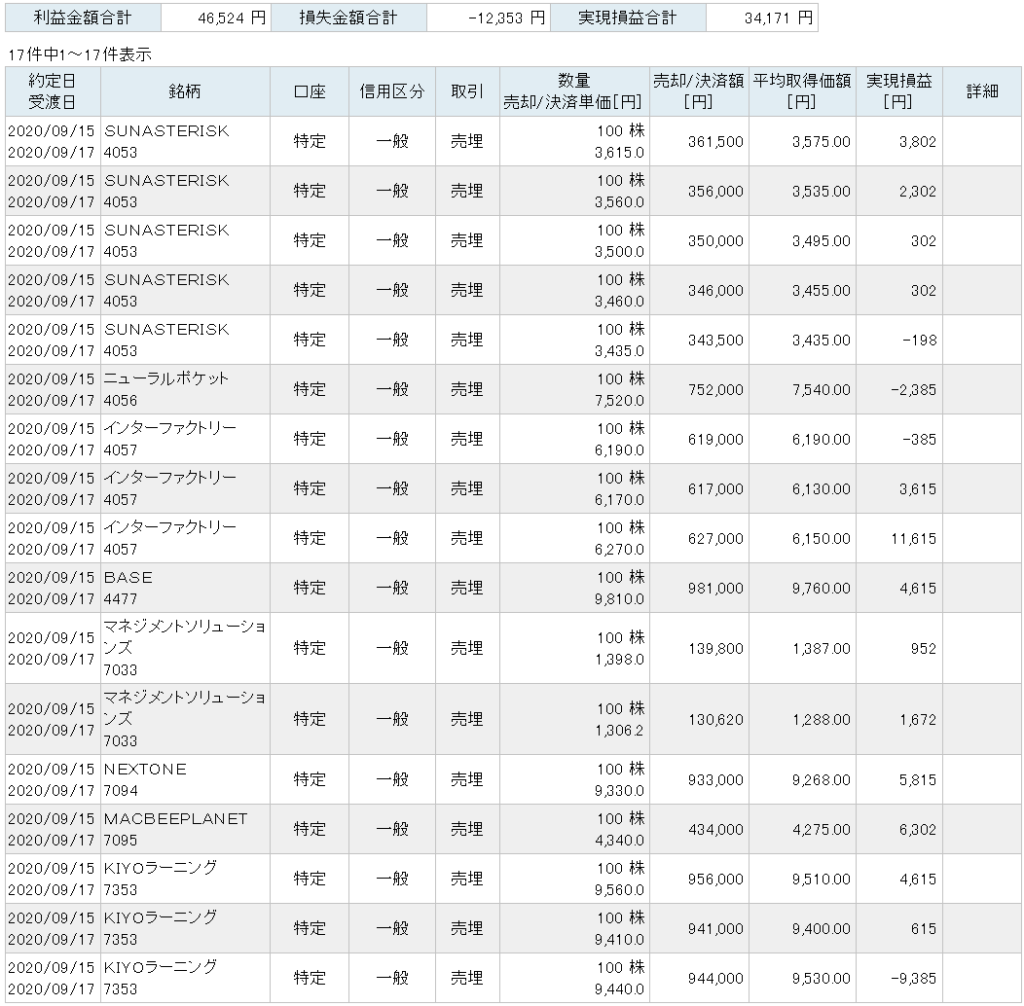Click the 損失金額合計 label

point(348,18)
